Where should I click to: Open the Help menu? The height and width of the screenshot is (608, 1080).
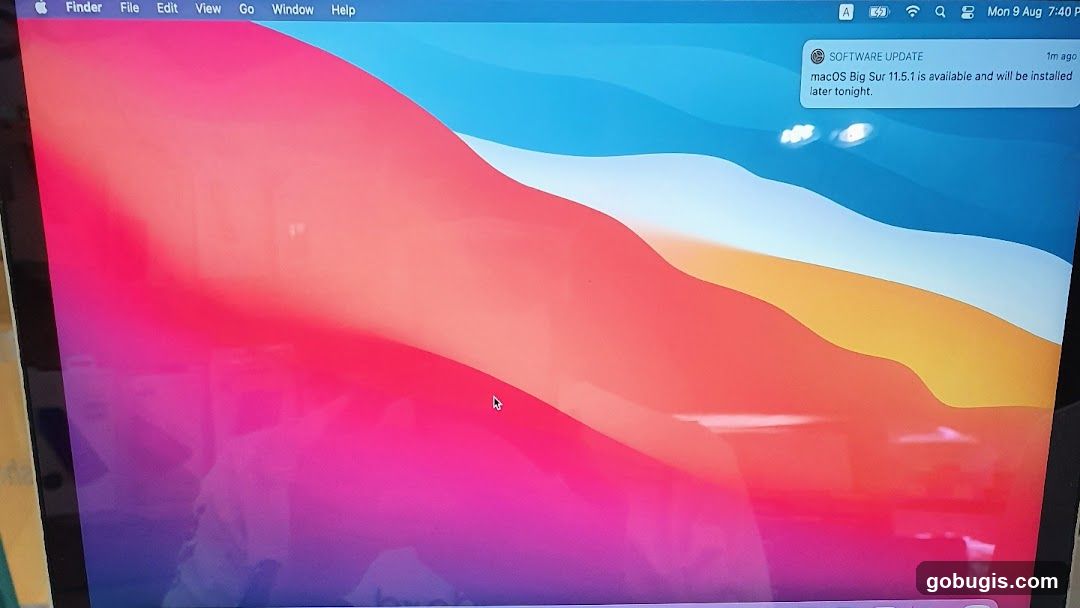pos(343,10)
